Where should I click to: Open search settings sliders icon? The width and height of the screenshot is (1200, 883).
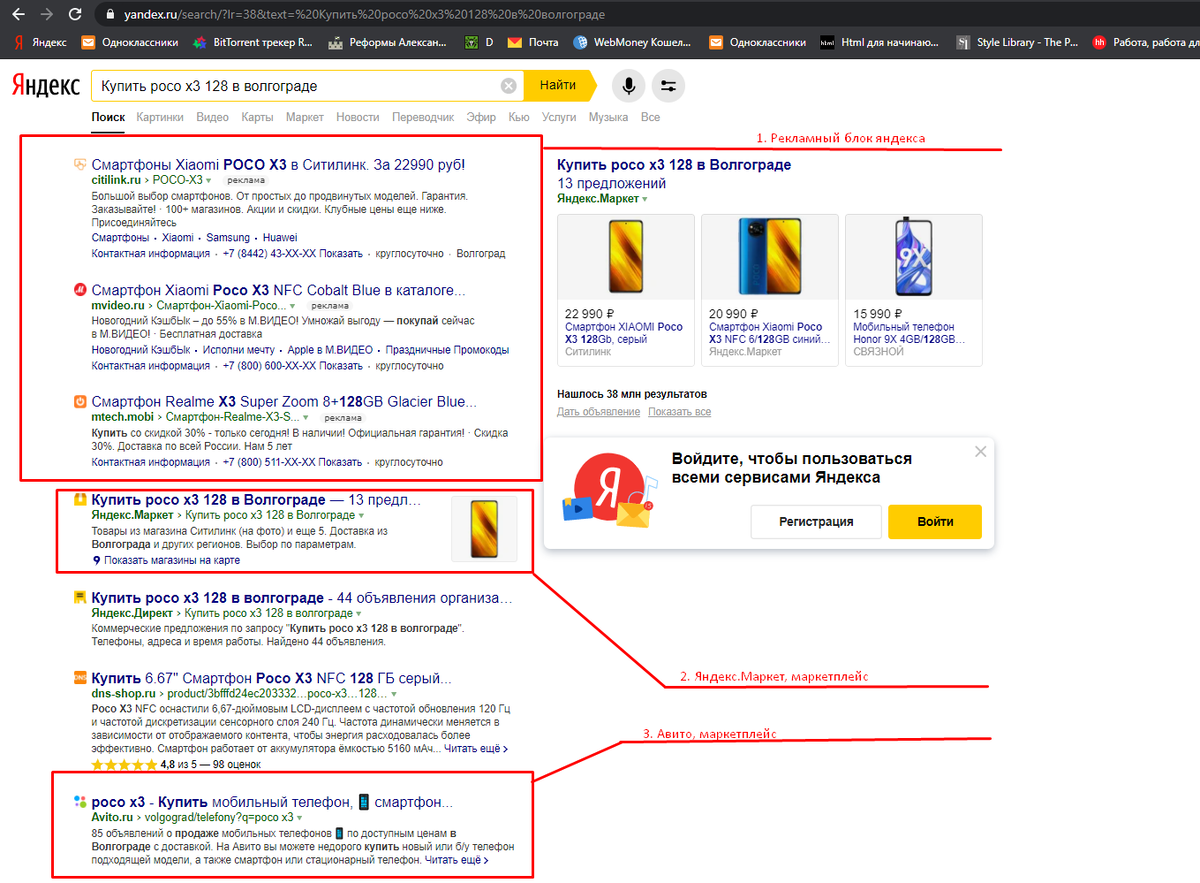(x=668, y=86)
